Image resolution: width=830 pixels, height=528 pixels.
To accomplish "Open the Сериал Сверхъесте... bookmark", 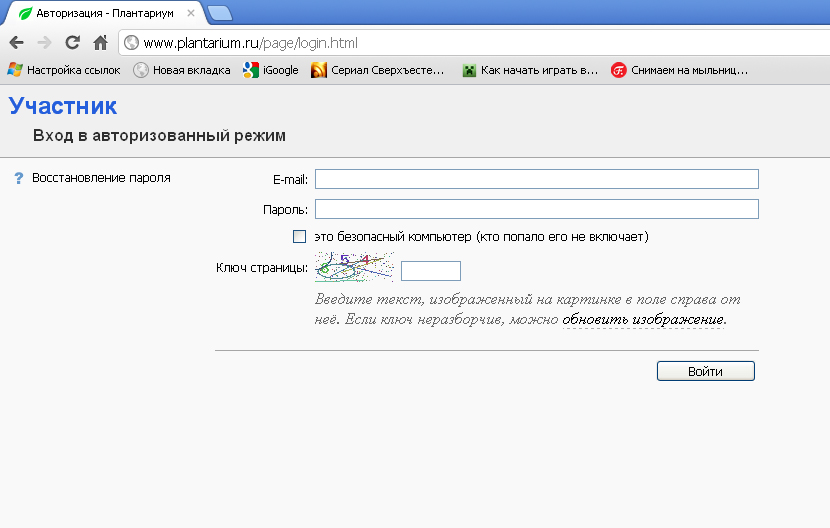I will [x=377, y=70].
